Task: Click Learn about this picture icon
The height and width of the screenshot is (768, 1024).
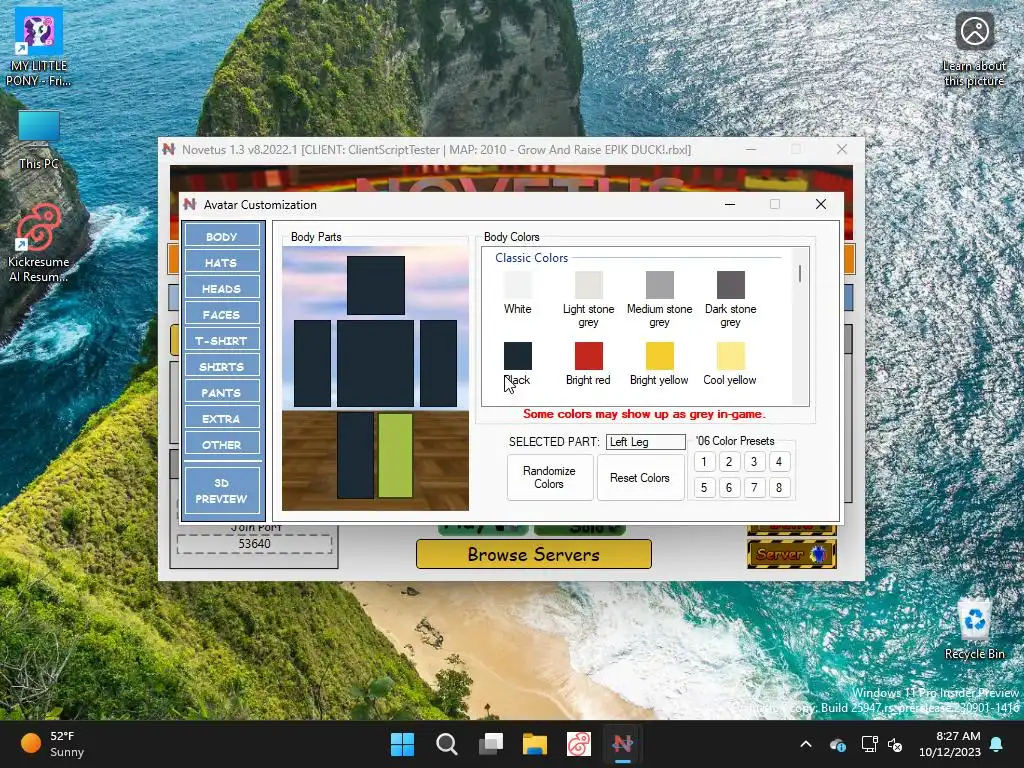Action: point(974,49)
